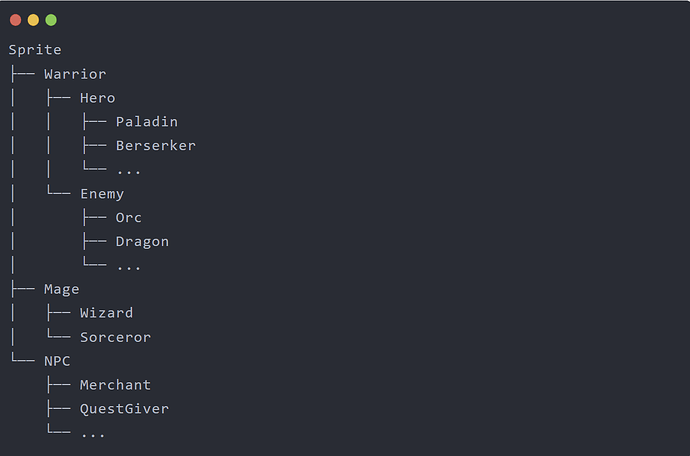Select the Enemy branch label
This screenshot has width=690, height=456.
(x=102, y=194)
